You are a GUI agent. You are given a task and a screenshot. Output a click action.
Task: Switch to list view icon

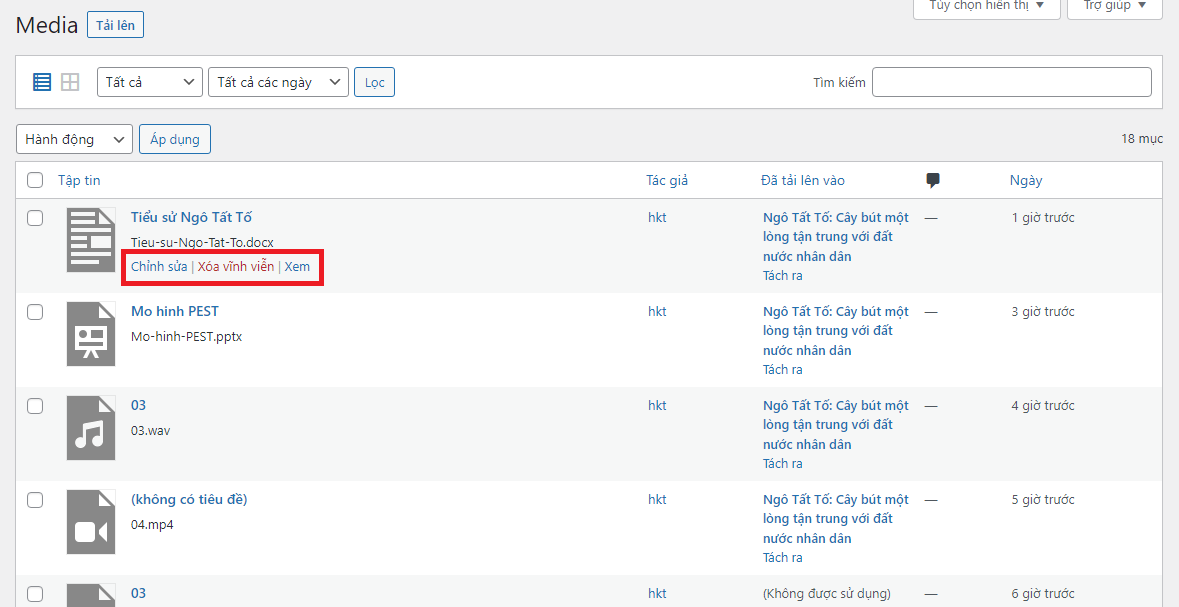(42, 82)
